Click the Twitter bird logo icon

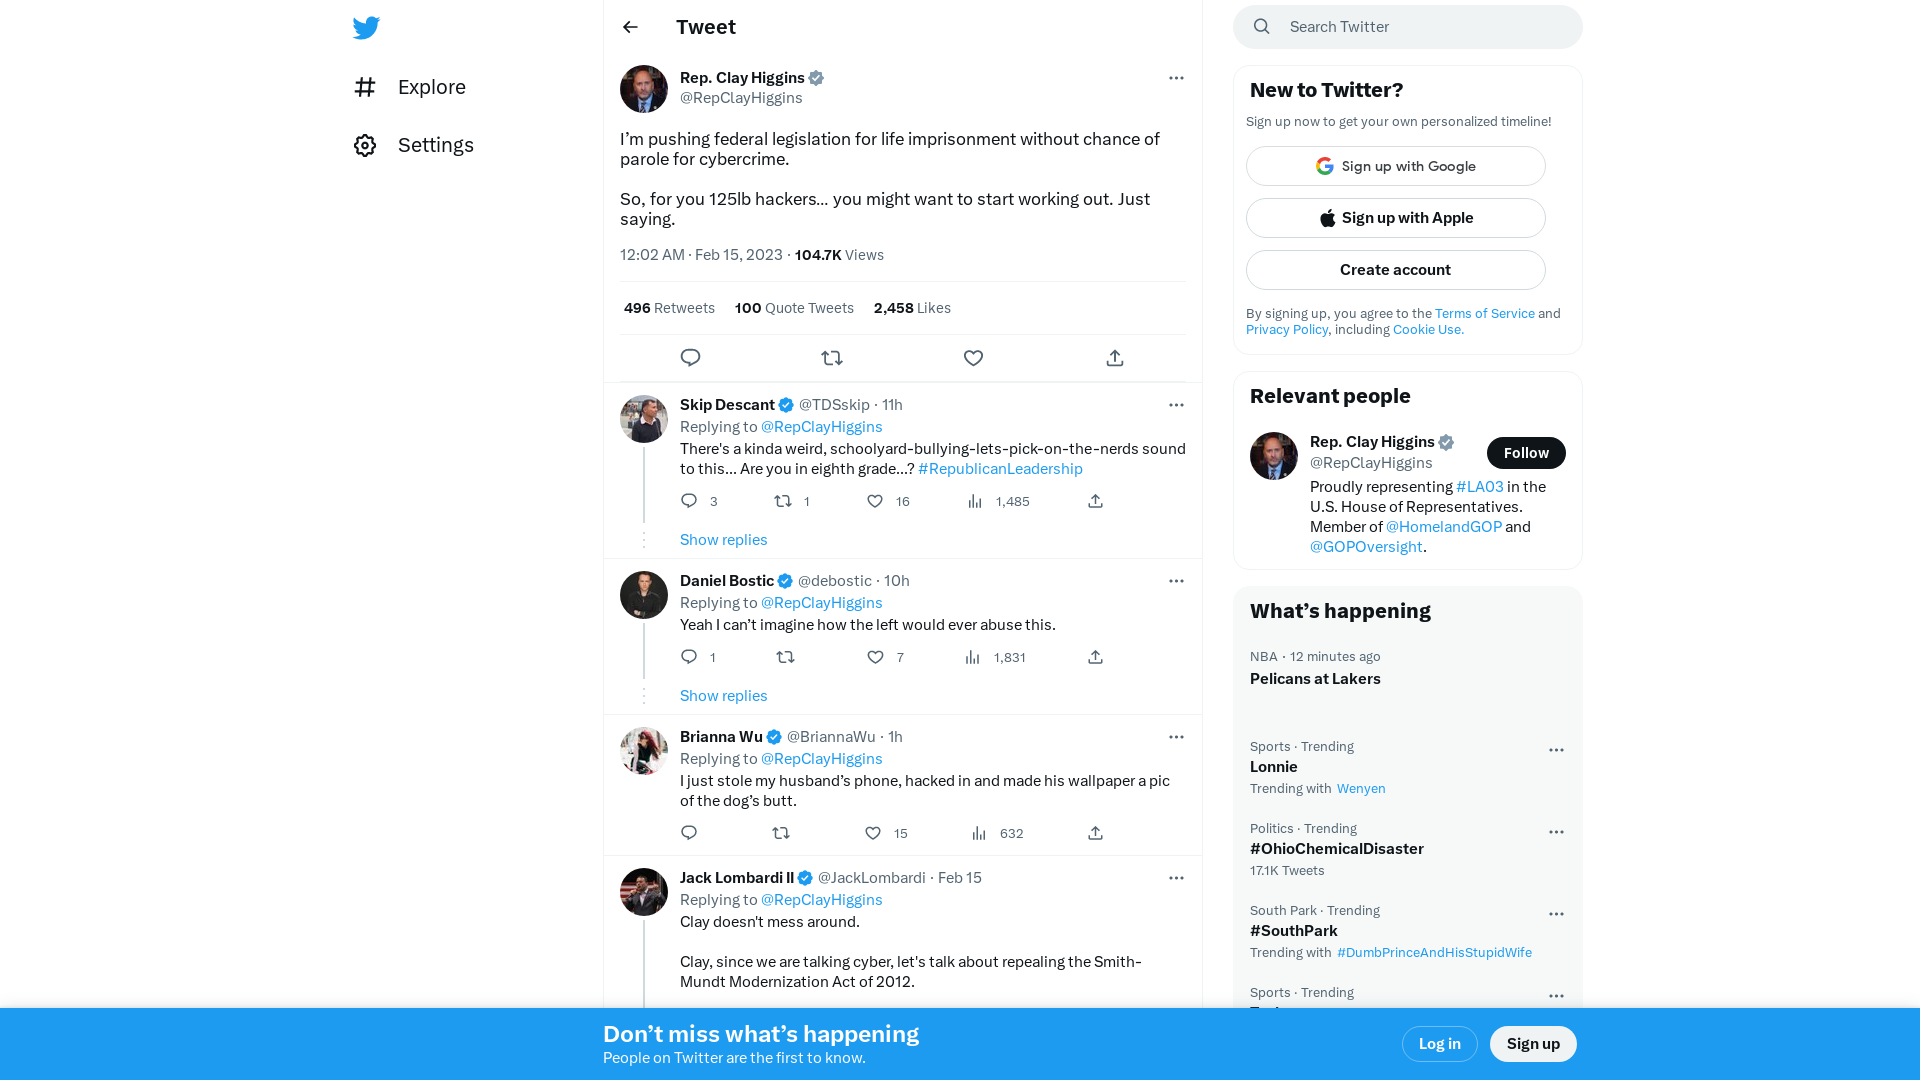[367, 26]
